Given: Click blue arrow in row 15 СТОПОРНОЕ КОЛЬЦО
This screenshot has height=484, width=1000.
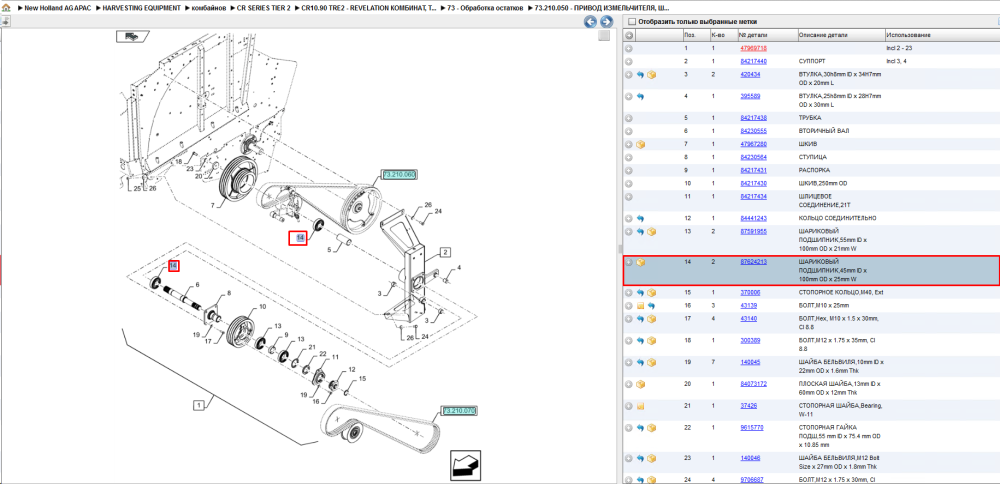Looking at the screenshot, I should (641, 293).
